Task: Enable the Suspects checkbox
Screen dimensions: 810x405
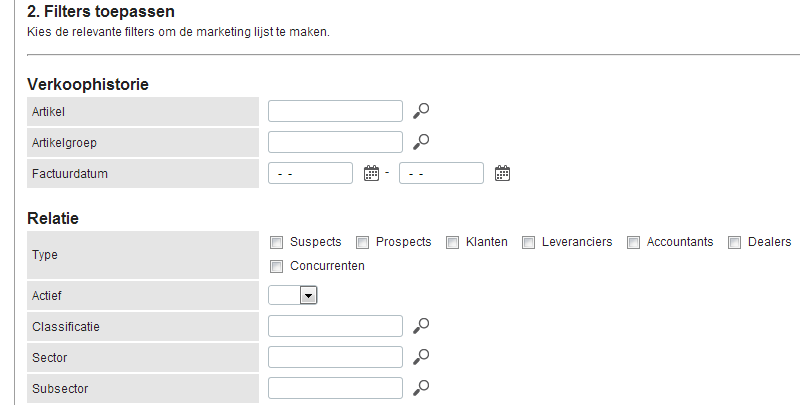Action: click(x=277, y=242)
